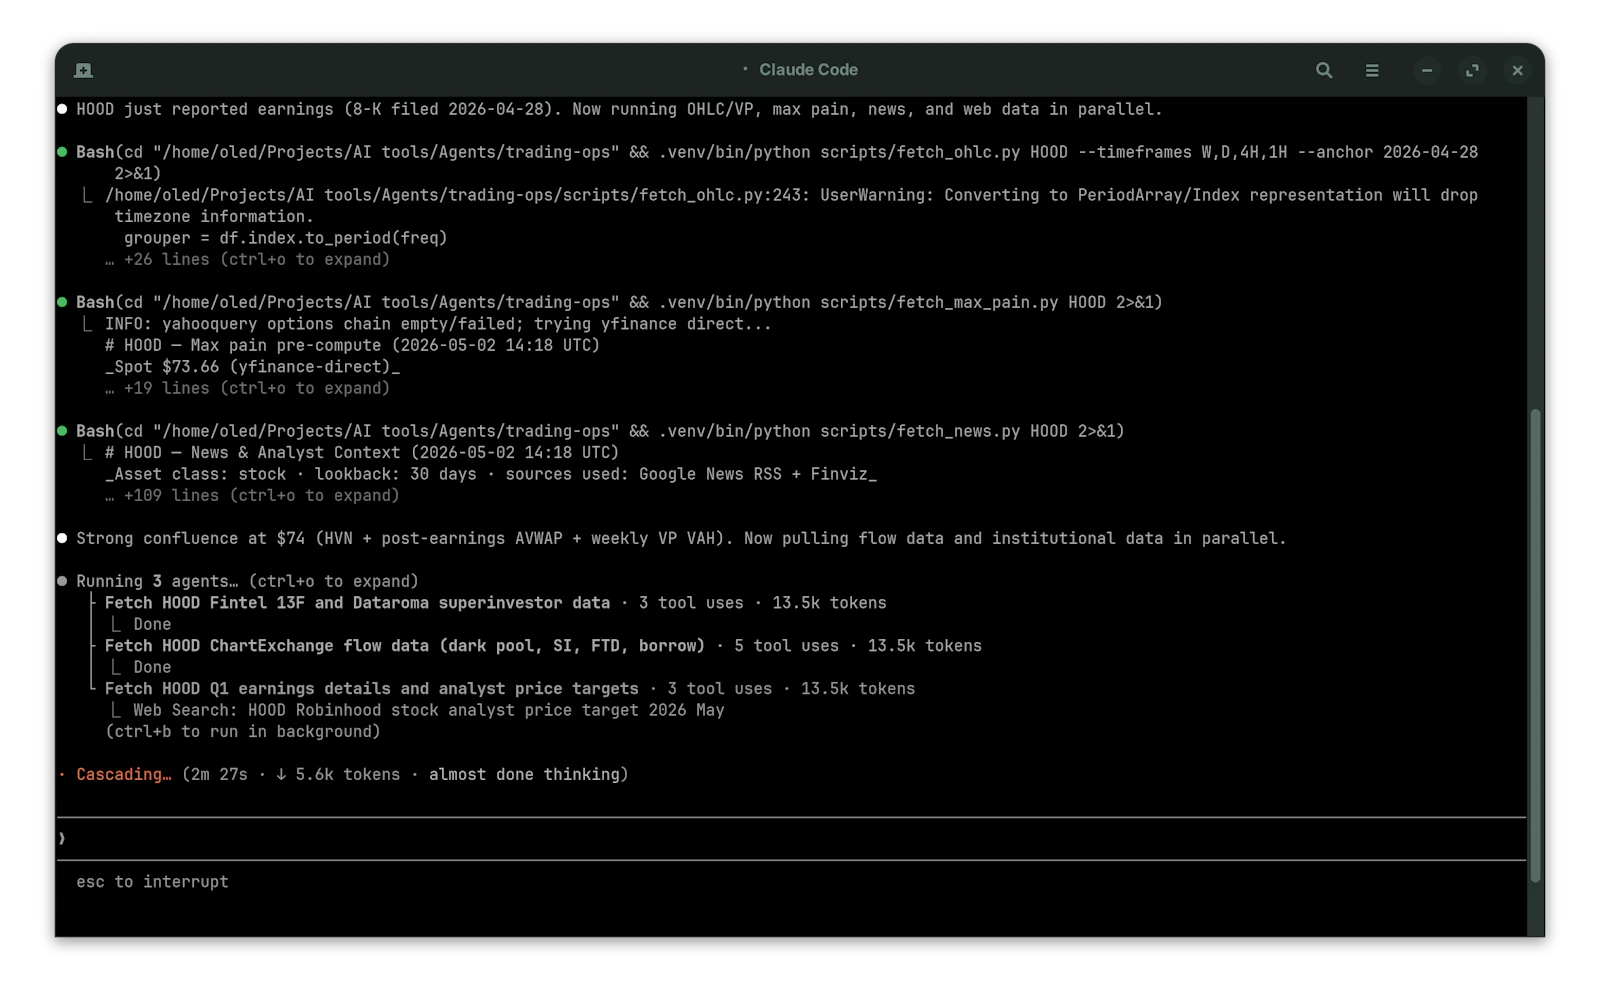1600x1004 pixels.
Task: Click the prompt input line
Action: click(x=792, y=838)
